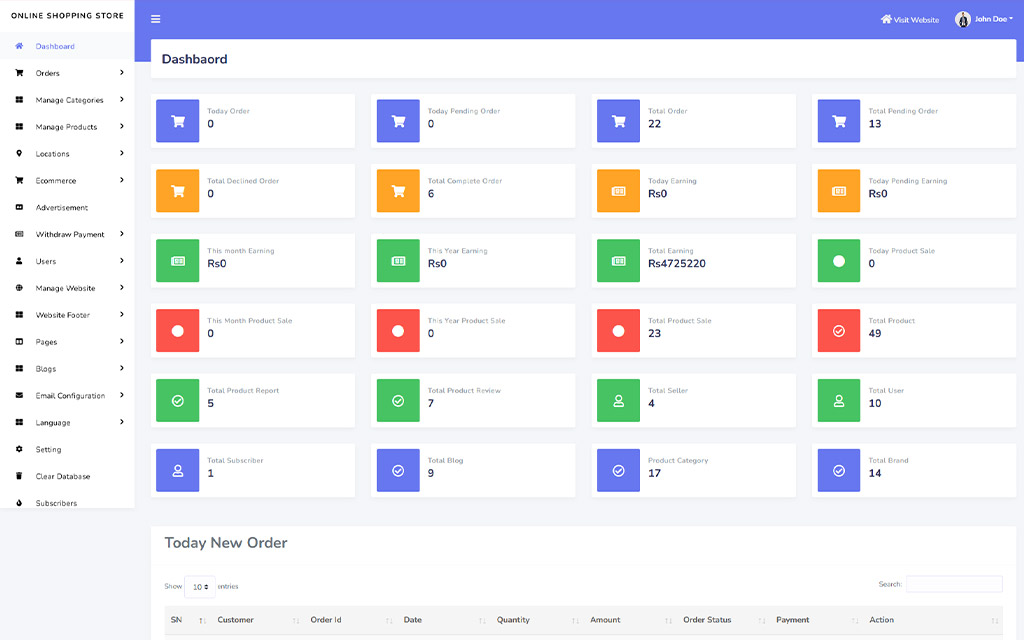Select Setting from the sidebar
Viewport: 1024px width, 640px height.
tap(48, 450)
